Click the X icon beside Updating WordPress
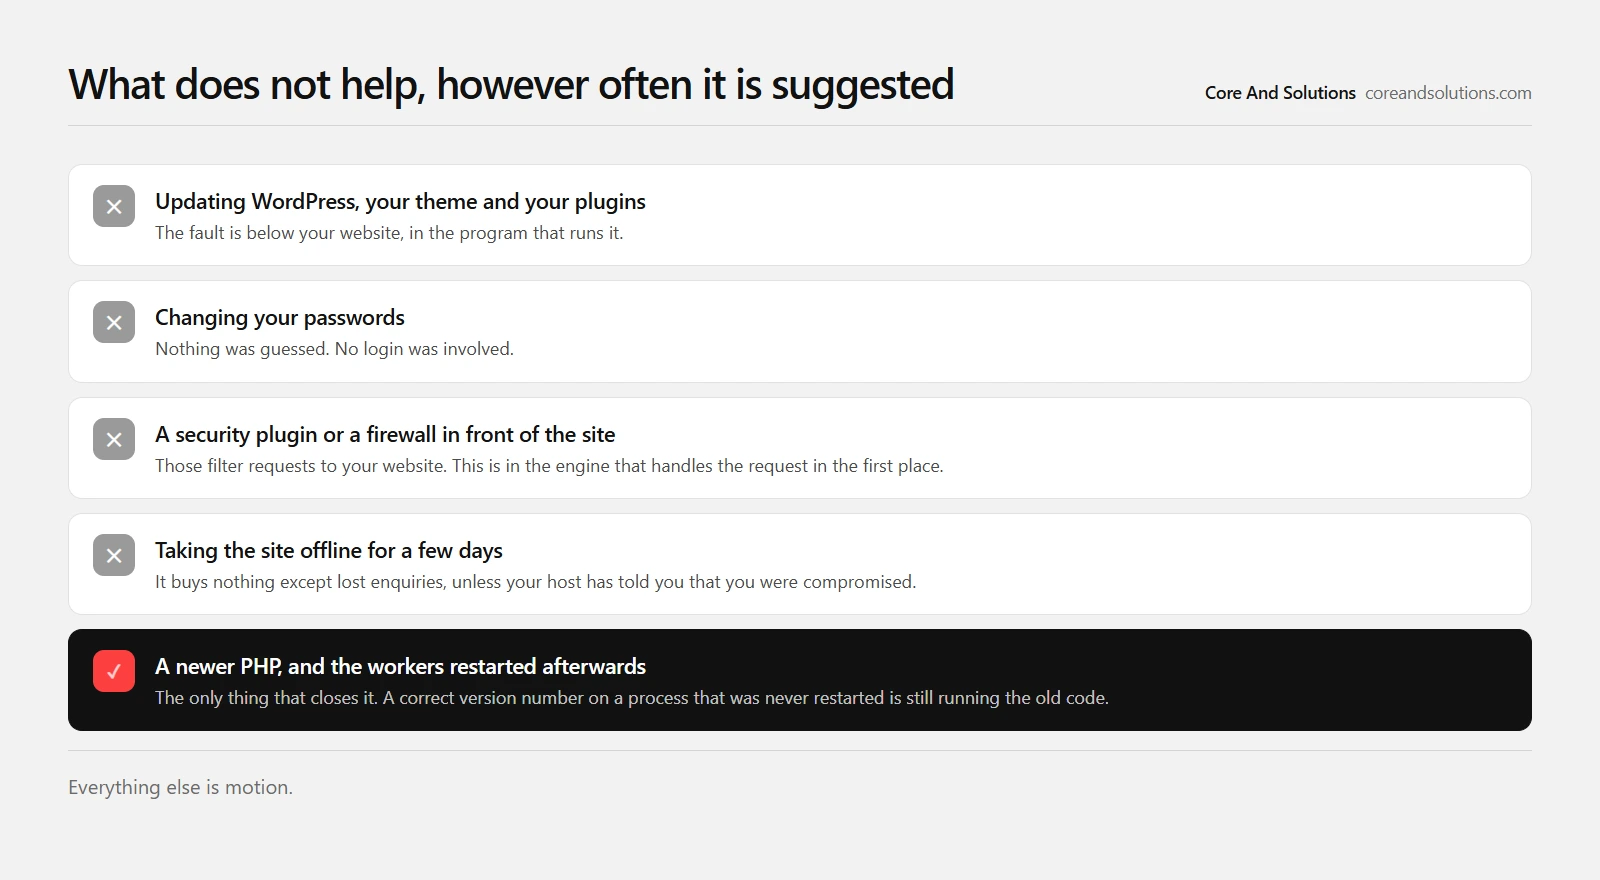The image size is (1600, 880). click(x=114, y=206)
